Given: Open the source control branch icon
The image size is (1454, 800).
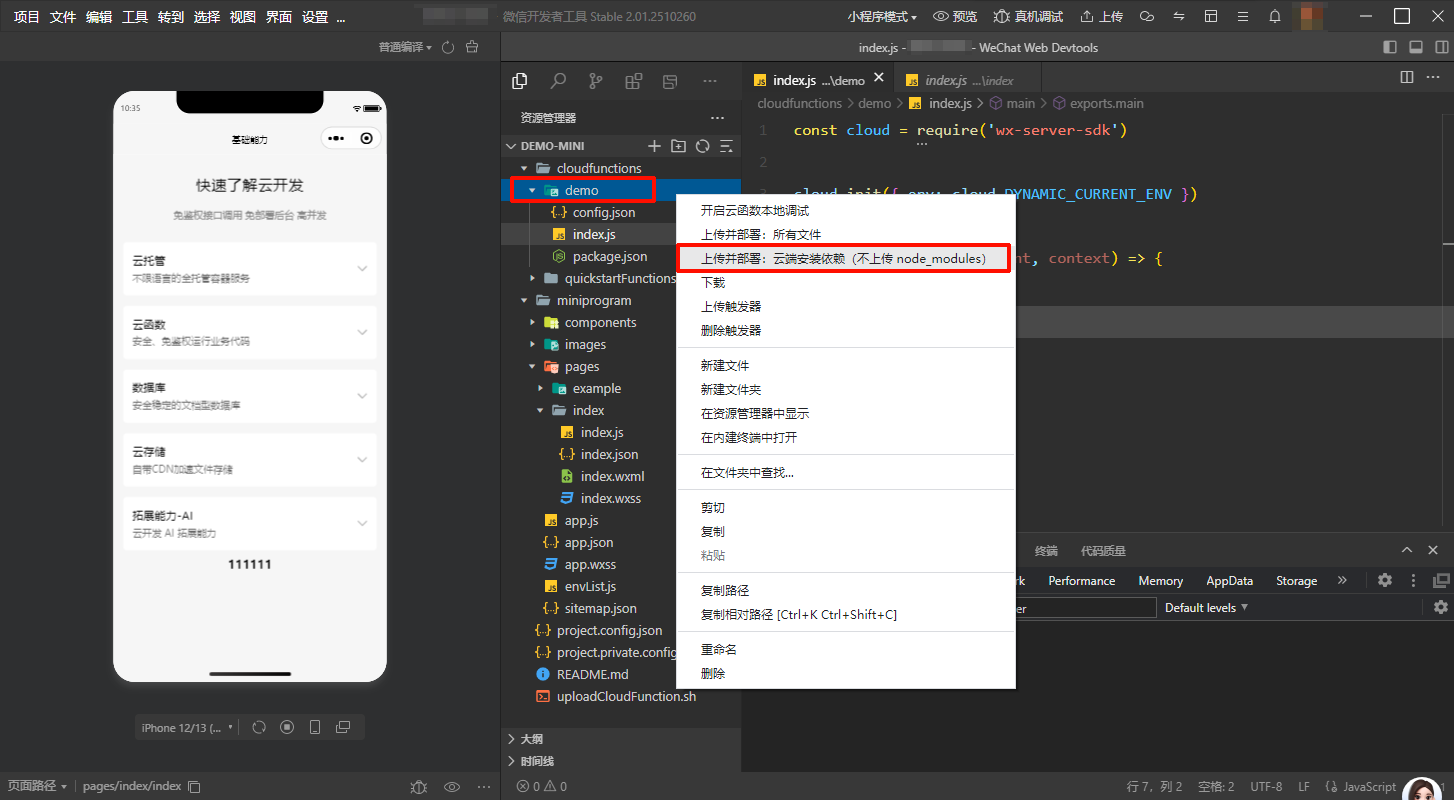Looking at the screenshot, I should pos(596,81).
